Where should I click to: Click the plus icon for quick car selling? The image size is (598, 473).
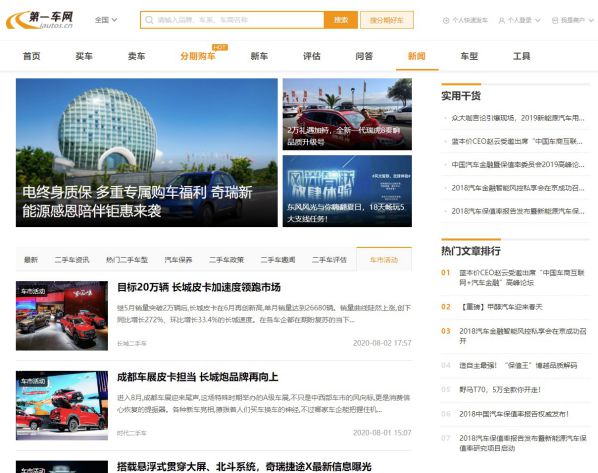click(446, 20)
